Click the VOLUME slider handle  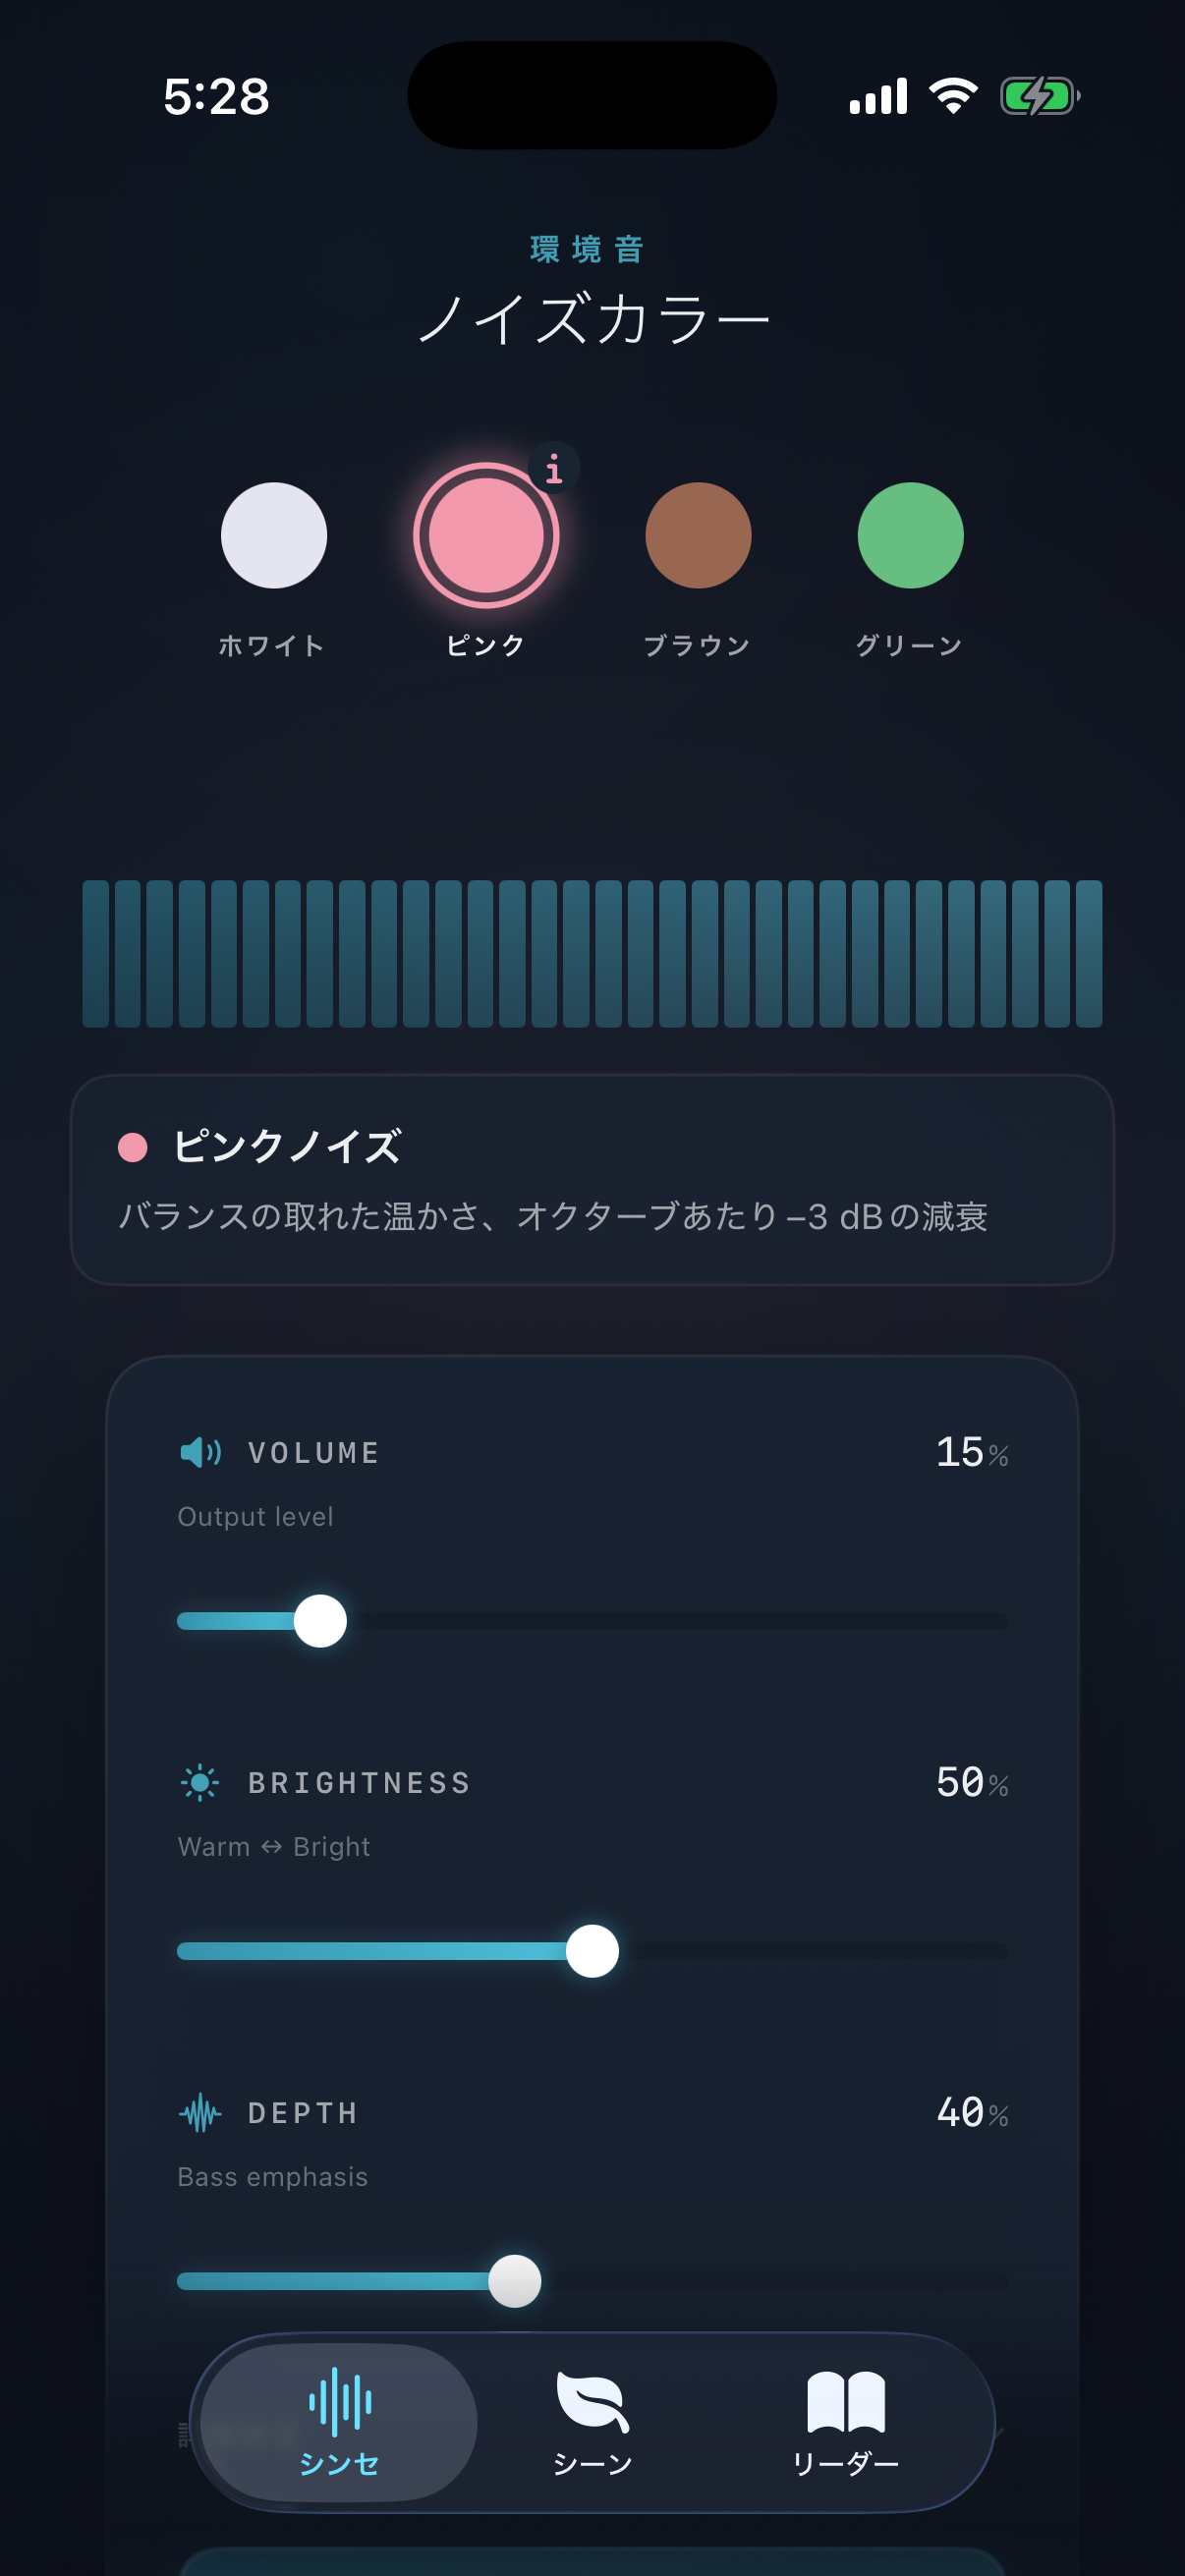point(322,1620)
